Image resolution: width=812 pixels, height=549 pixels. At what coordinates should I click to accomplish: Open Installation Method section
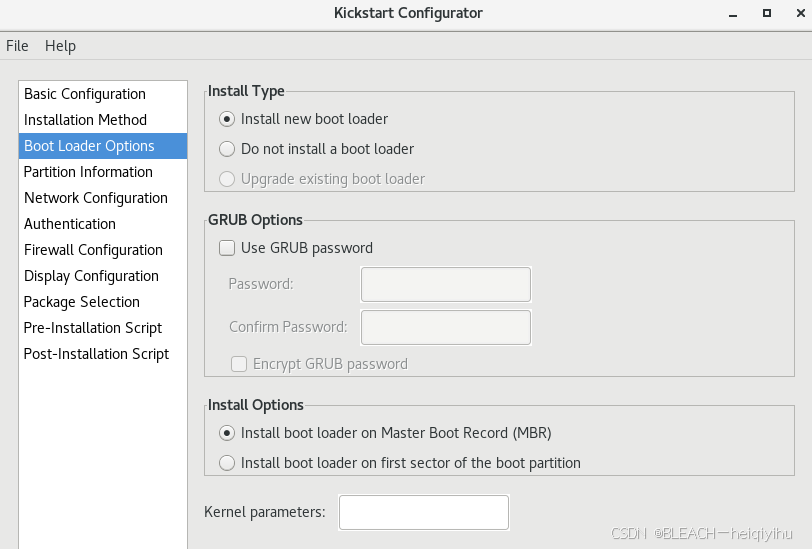click(103, 120)
